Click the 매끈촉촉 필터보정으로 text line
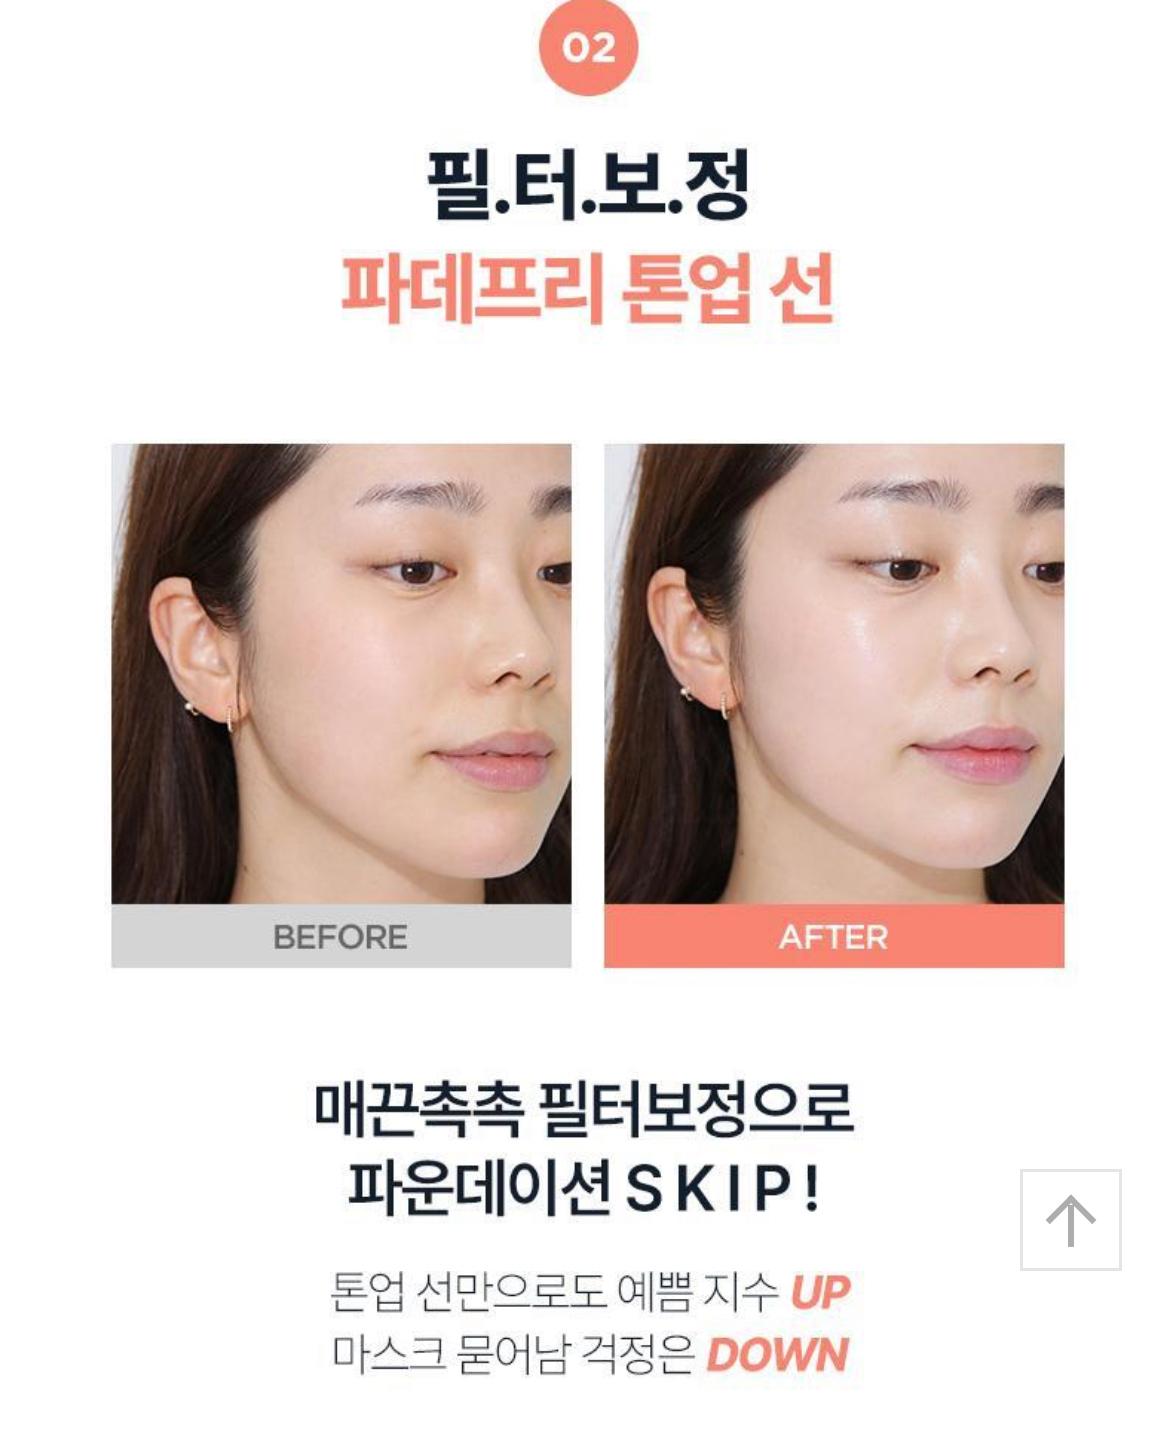The height and width of the screenshot is (1434, 1164). click(584, 1108)
